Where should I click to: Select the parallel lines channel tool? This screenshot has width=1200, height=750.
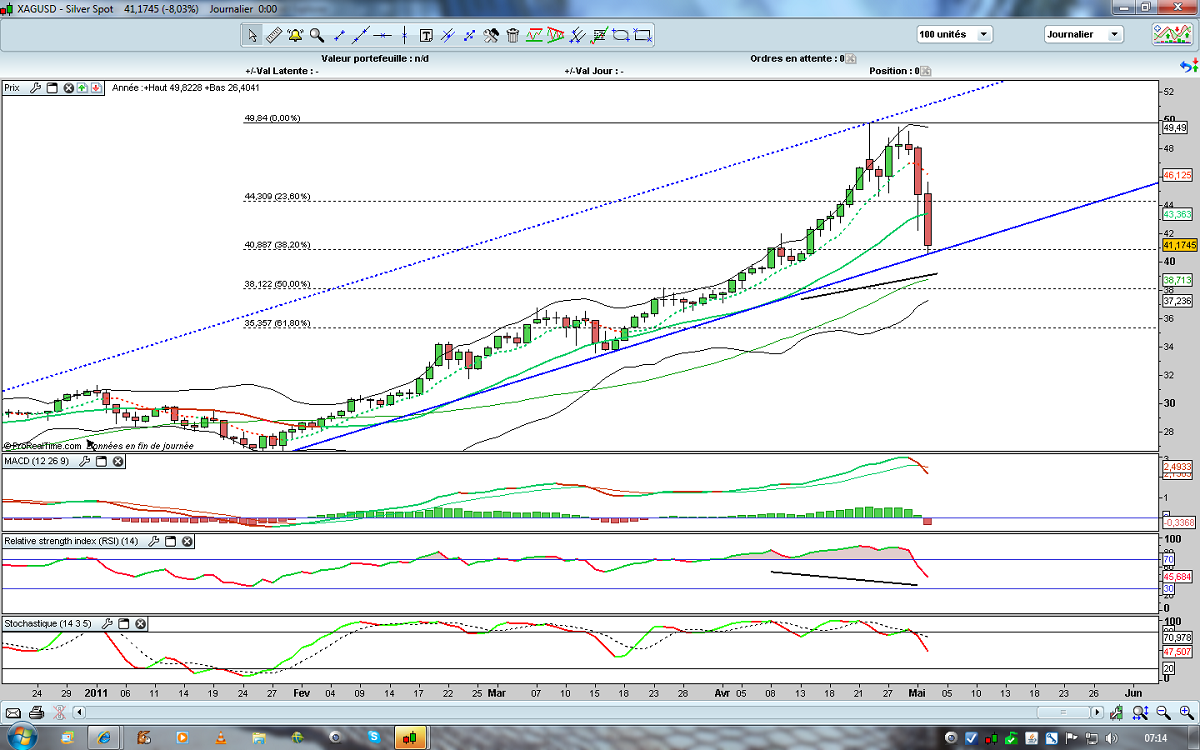[x=447, y=35]
